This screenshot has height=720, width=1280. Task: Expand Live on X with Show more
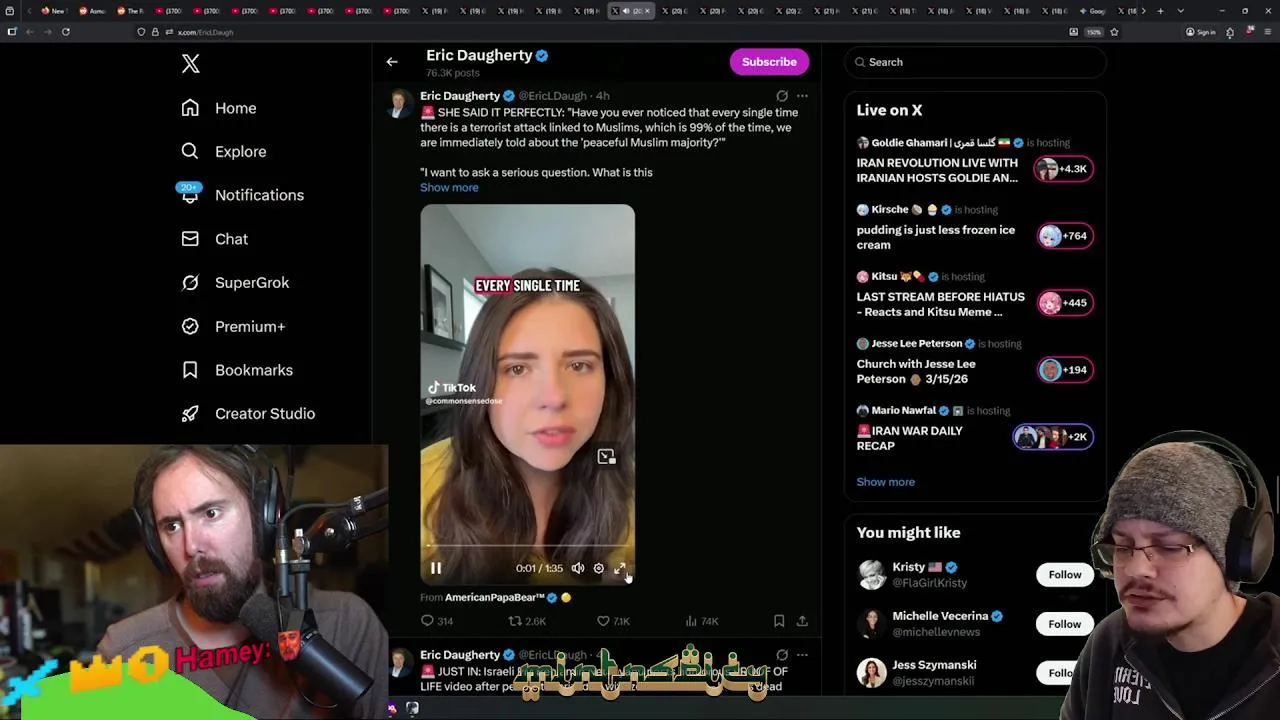click(x=885, y=482)
